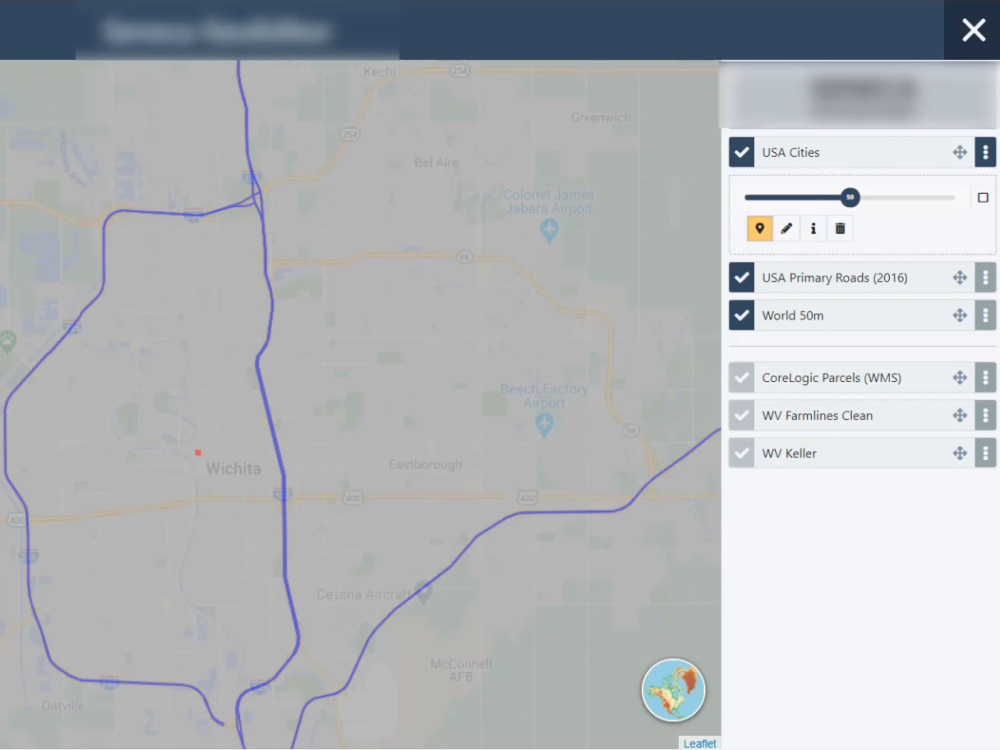Click the World 50m layer label
Viewport: 1000px width, 750px height.
(x=793, y=315)
